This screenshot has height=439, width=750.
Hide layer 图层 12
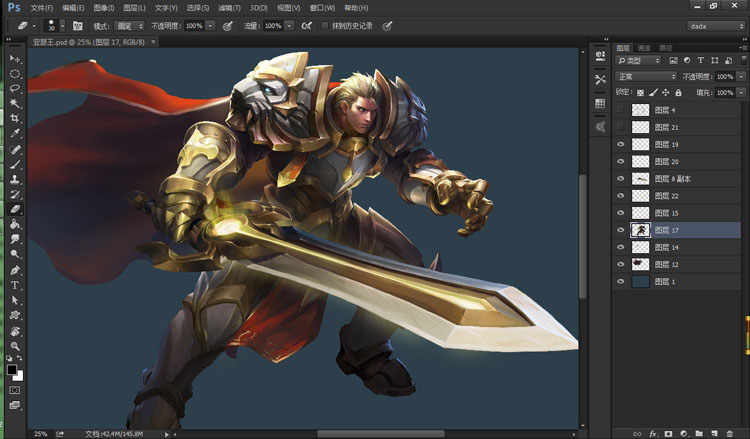point(620,264)
